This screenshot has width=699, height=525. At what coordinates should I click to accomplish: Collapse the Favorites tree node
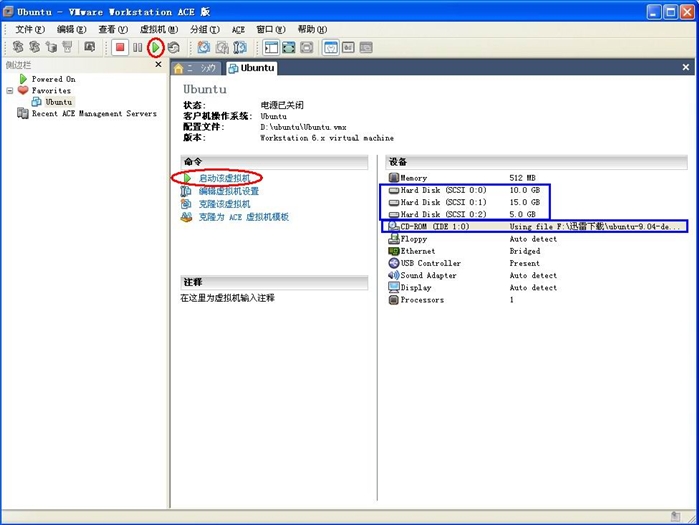[x=10, y=90]
